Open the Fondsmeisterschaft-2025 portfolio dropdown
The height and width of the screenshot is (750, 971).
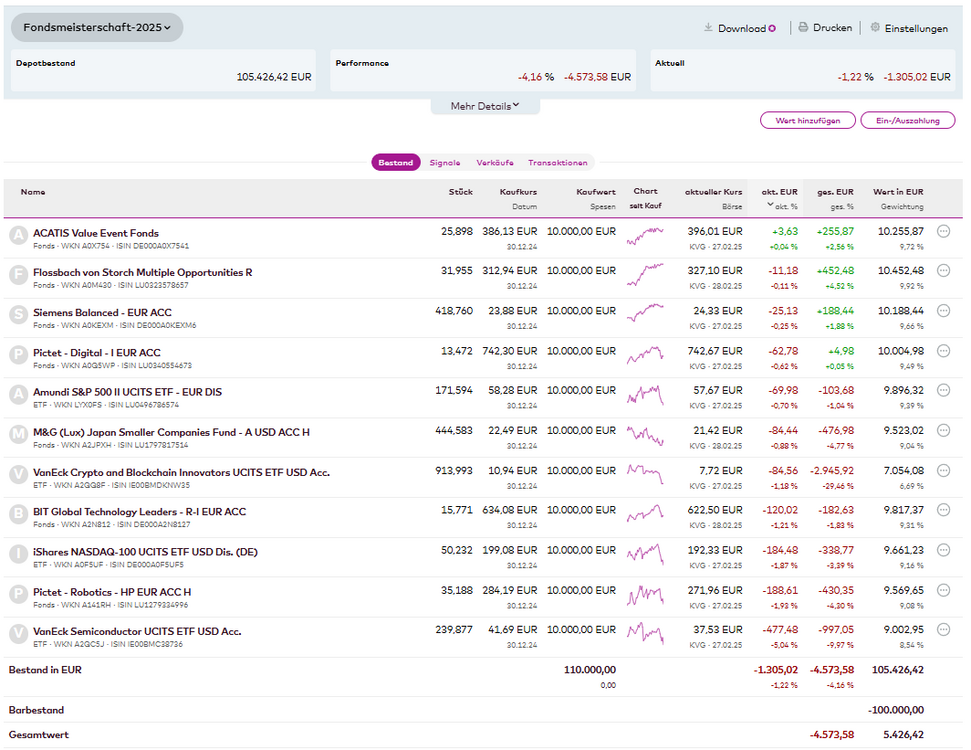pos(97,28)
